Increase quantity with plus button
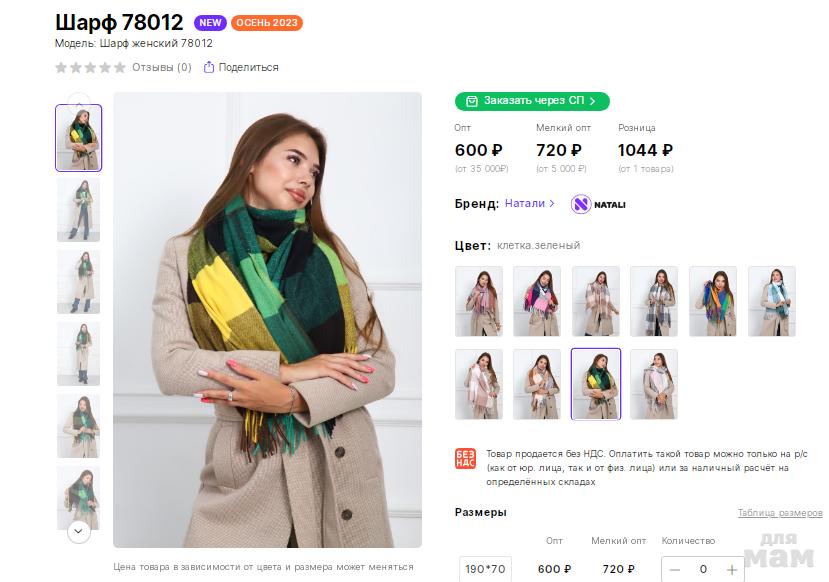The image size is (829, 582). (x=732, y=569)
